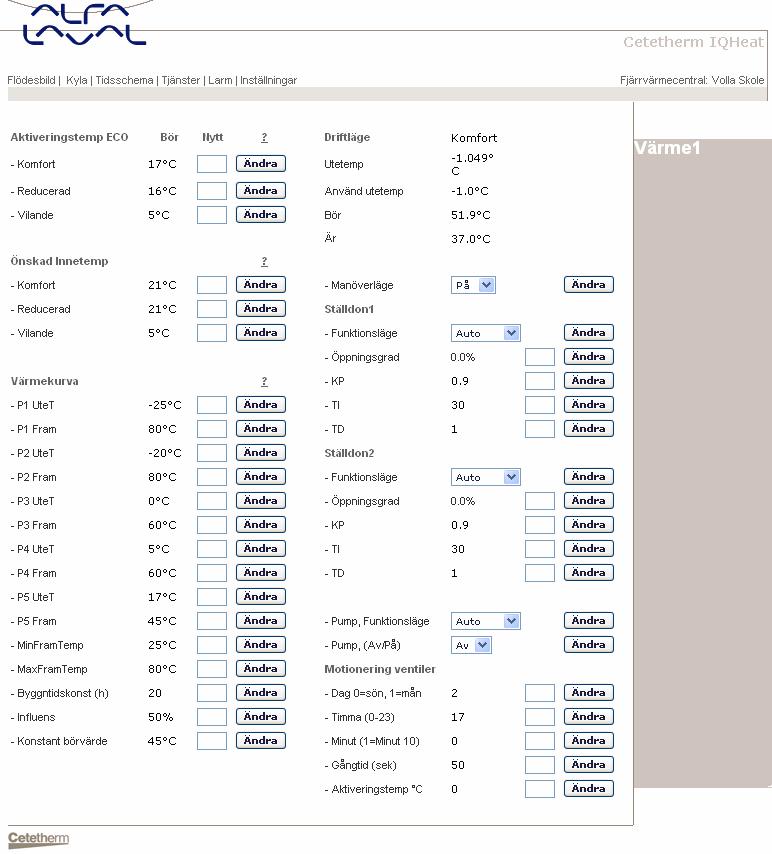772x854 pixels.
Task: Click Ändra for Gångtid (sek)
Action: tap(588, 764)
